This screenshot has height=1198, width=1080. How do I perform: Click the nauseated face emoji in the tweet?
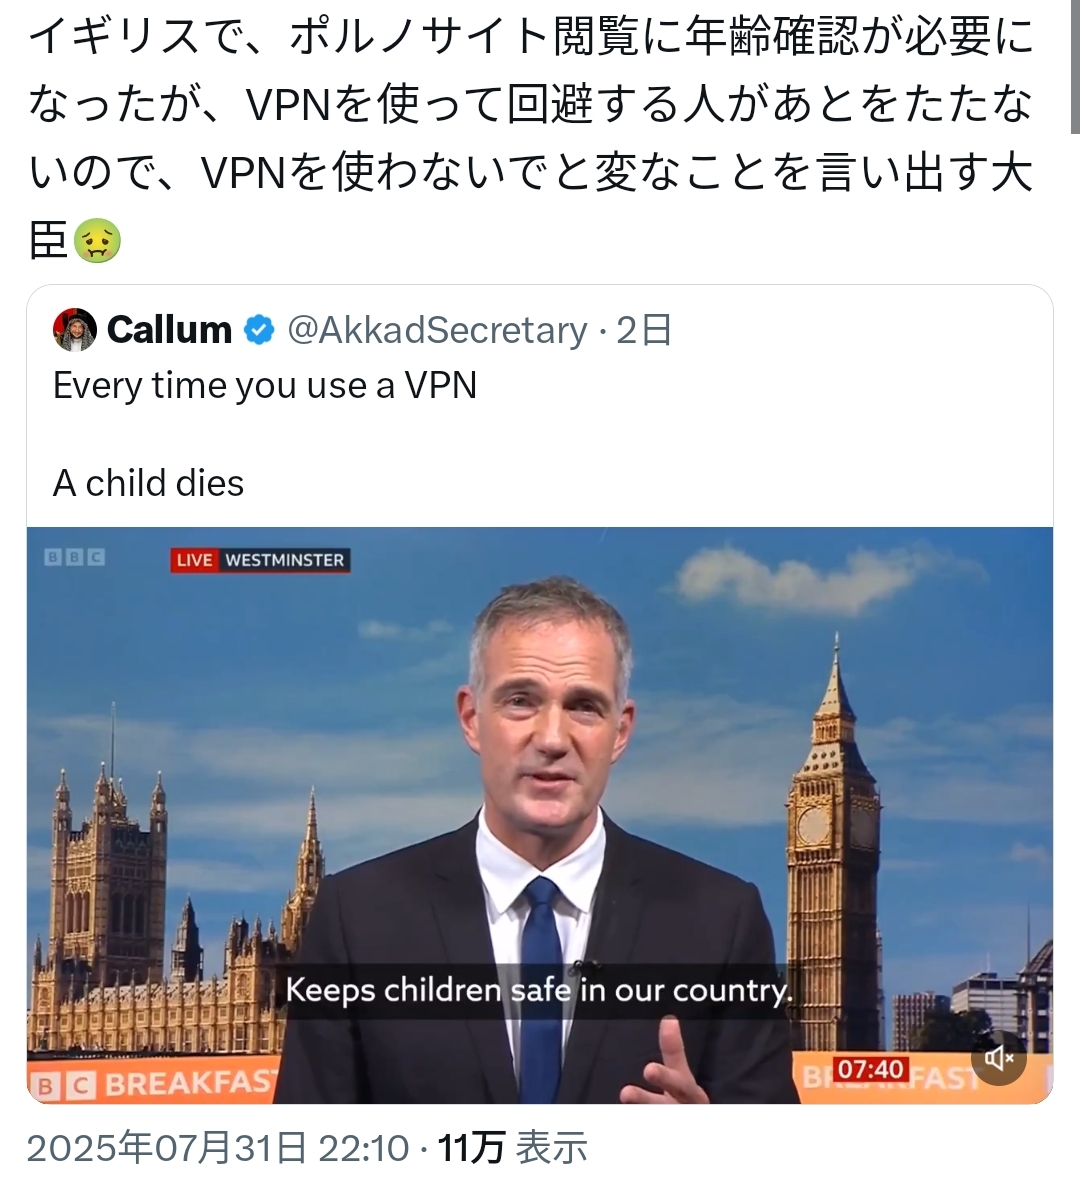(96, 241)
